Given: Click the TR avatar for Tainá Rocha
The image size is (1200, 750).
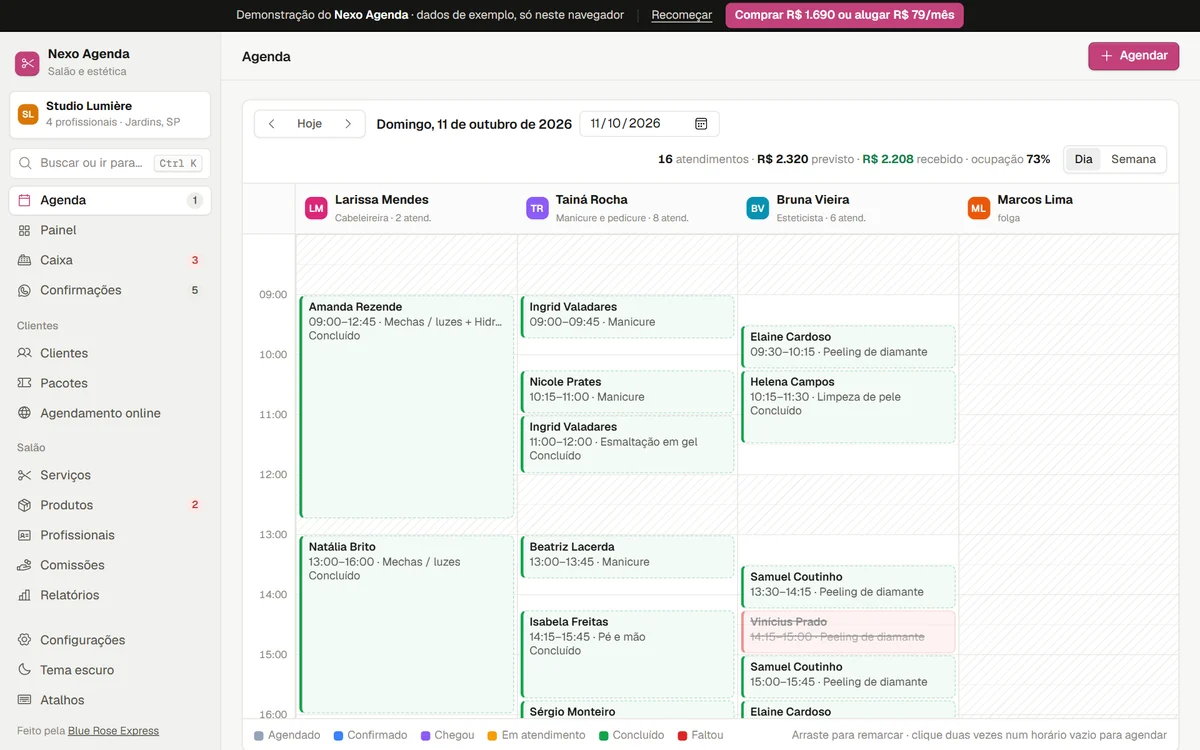Looking at the screenshot, I should (x=537, y=208).
